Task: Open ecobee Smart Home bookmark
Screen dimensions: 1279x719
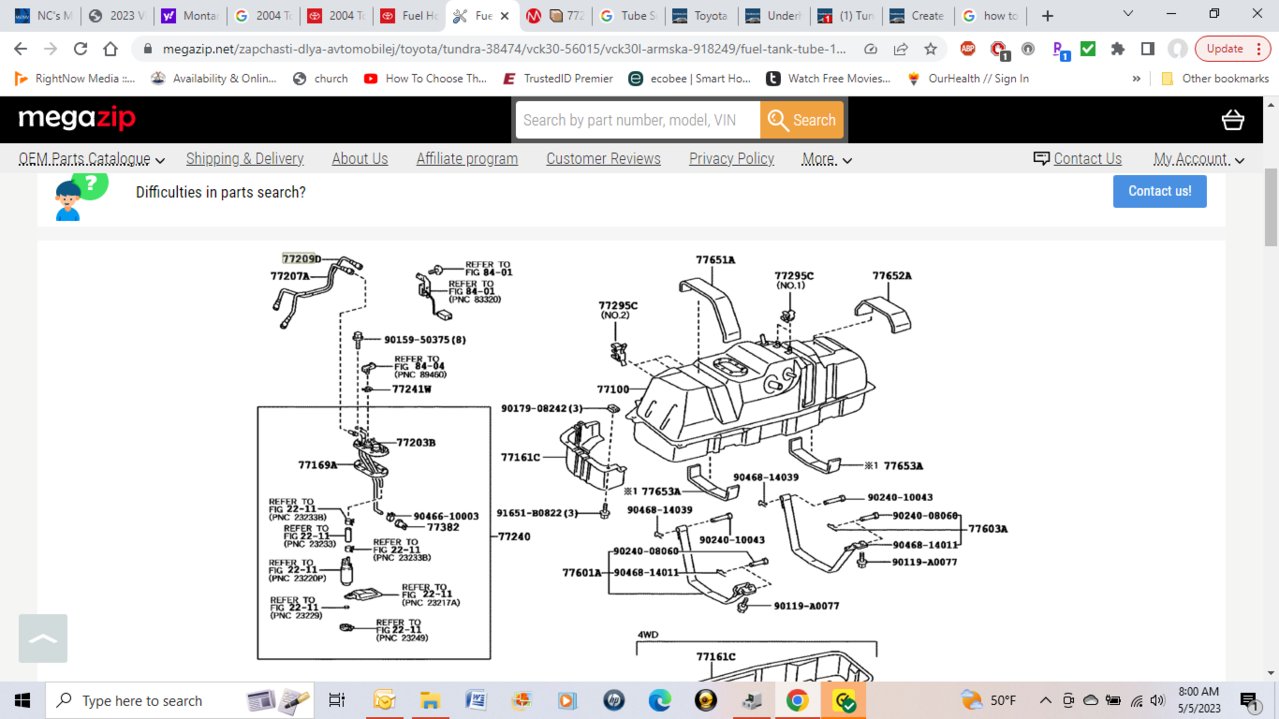Action: tap(689, 78)
